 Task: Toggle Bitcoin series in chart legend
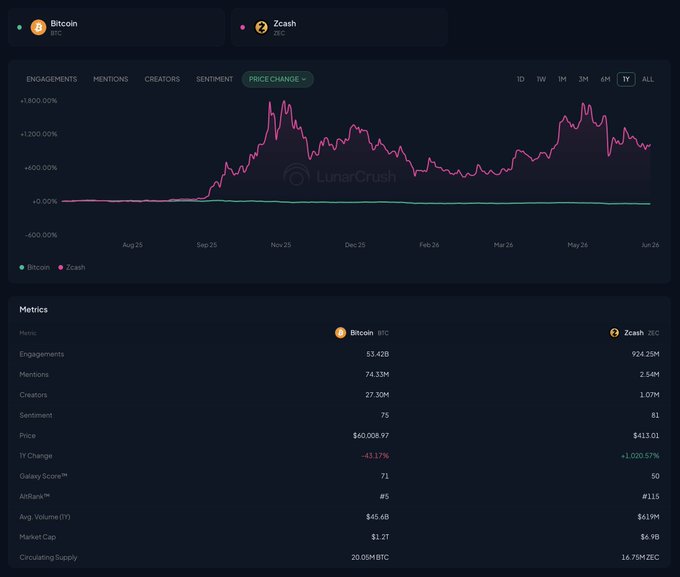pyautogui.click(x=34, y=267)
